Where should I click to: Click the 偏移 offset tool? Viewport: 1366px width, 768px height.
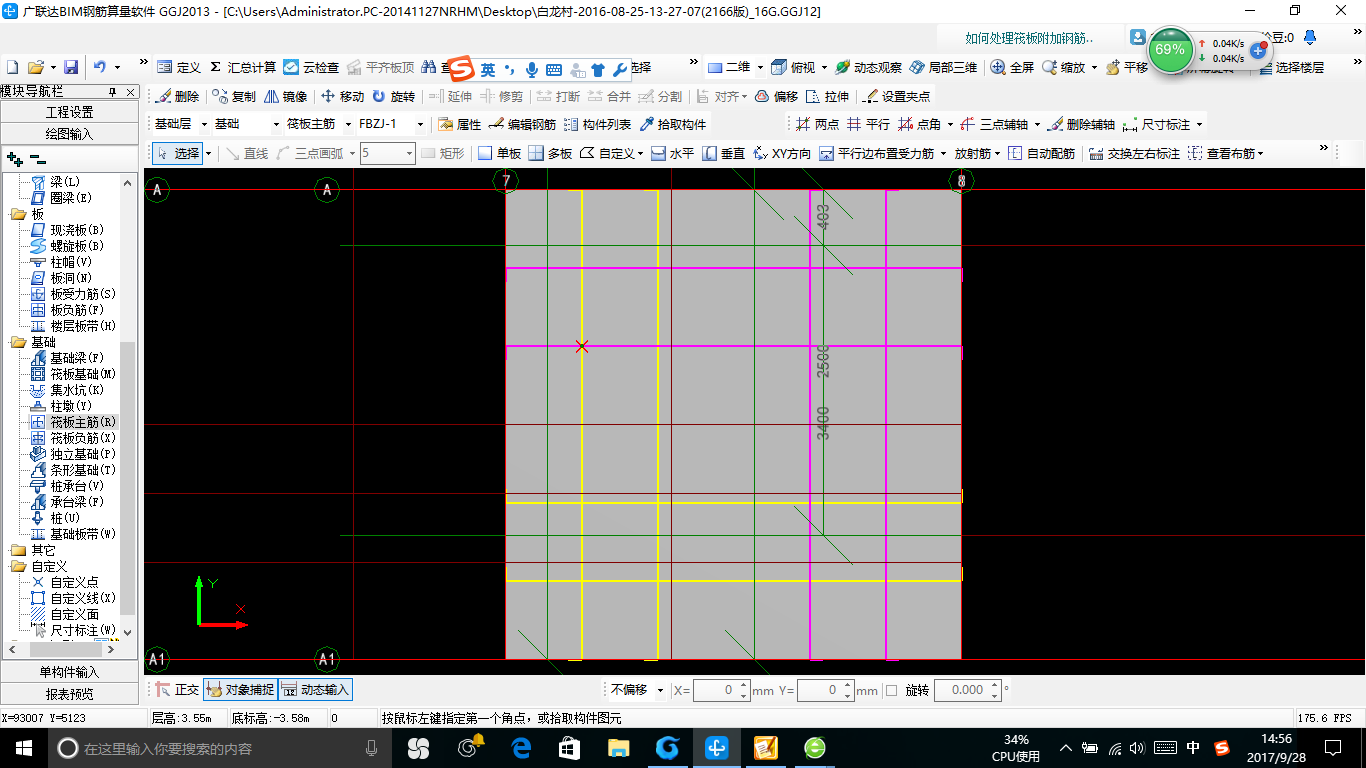[777, 96]
